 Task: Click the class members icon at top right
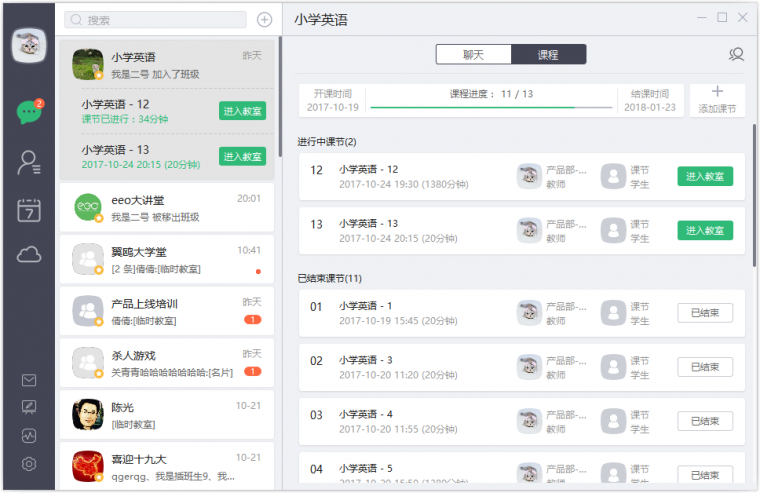coord(737,55)
